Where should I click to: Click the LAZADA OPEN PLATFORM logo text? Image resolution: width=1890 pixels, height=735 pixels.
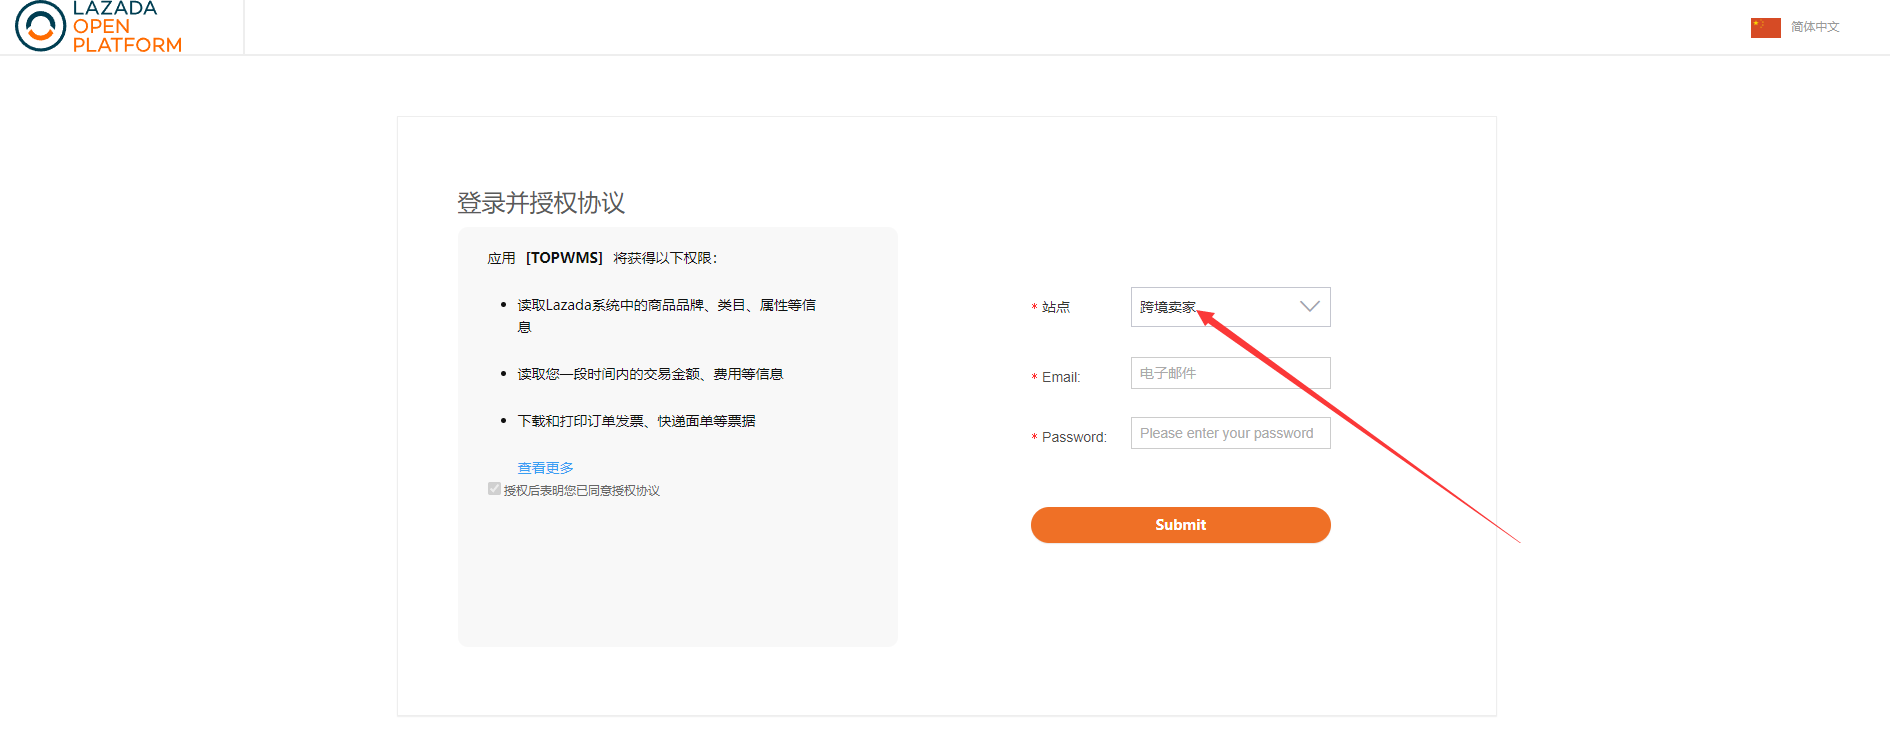126,27
